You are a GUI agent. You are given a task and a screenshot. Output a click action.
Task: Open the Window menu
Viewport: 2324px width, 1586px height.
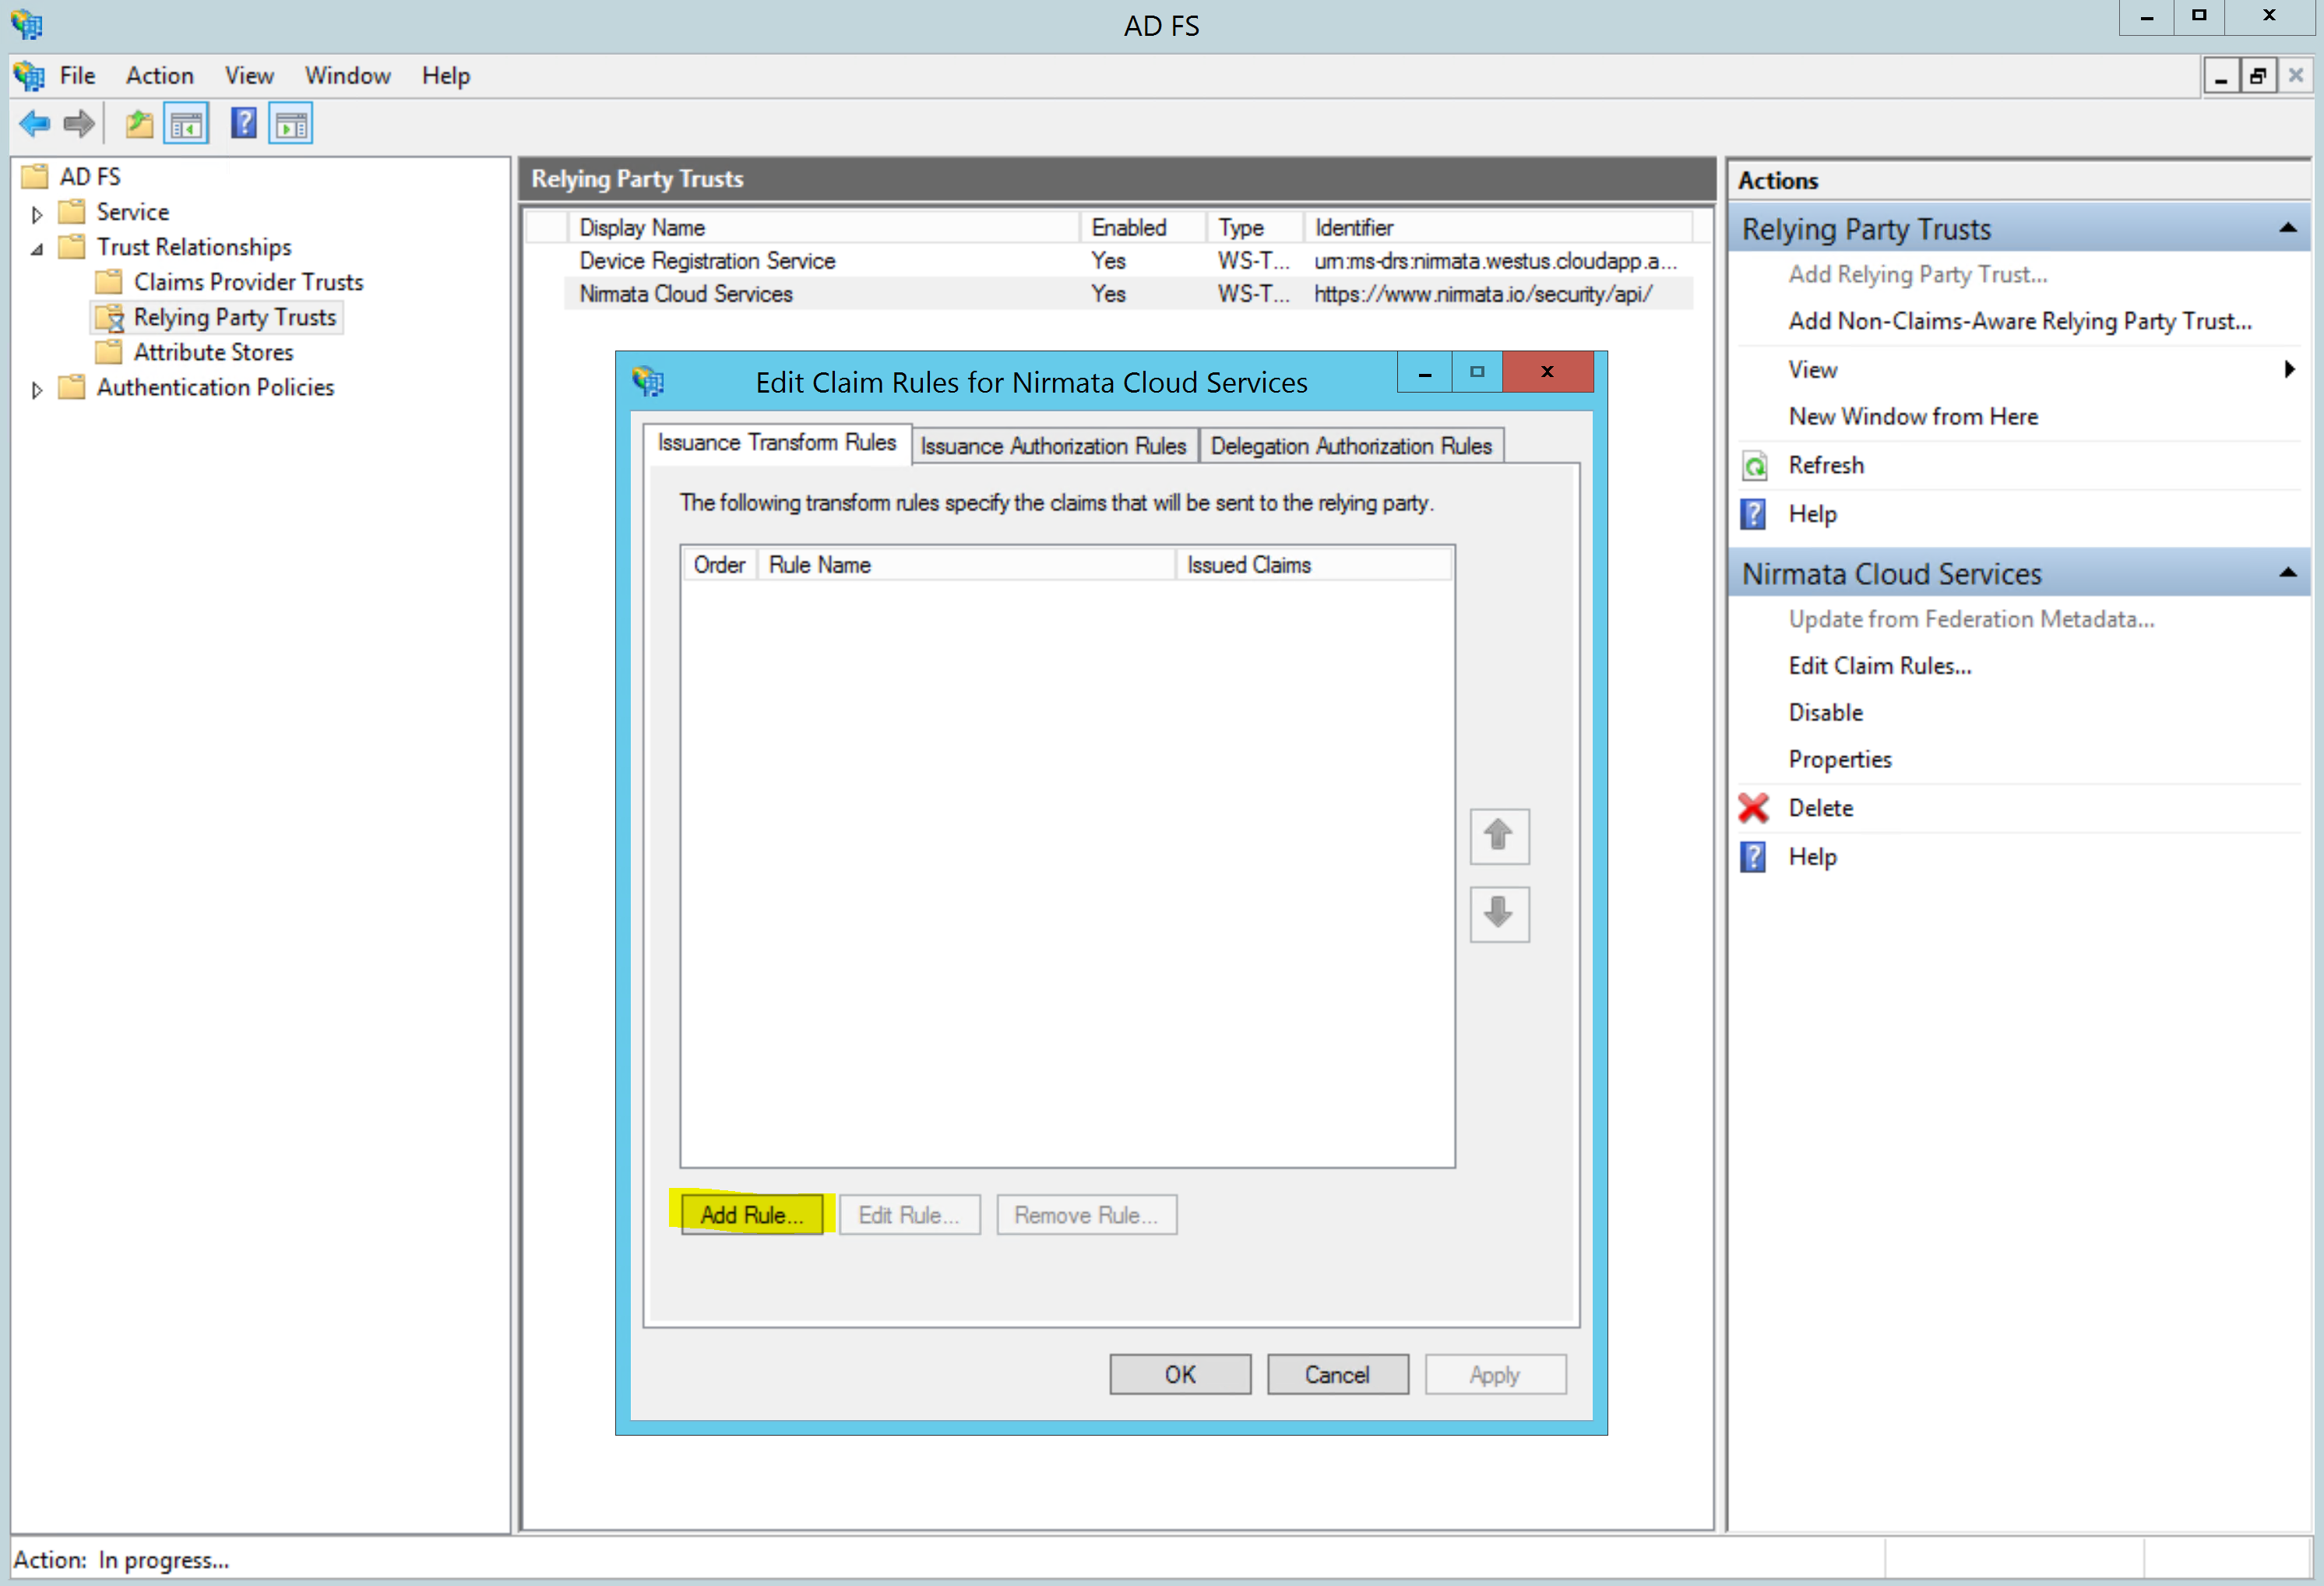click(x=347, y=76)
